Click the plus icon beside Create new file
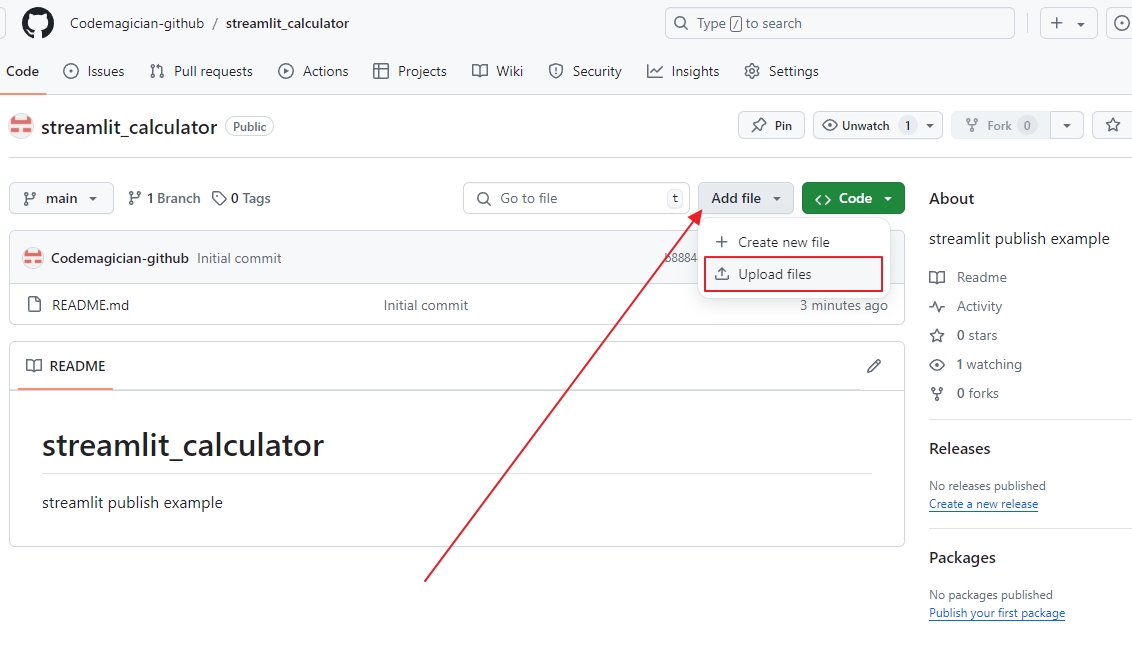Viewport: 1132px width, 661px height. pos(721,242)
